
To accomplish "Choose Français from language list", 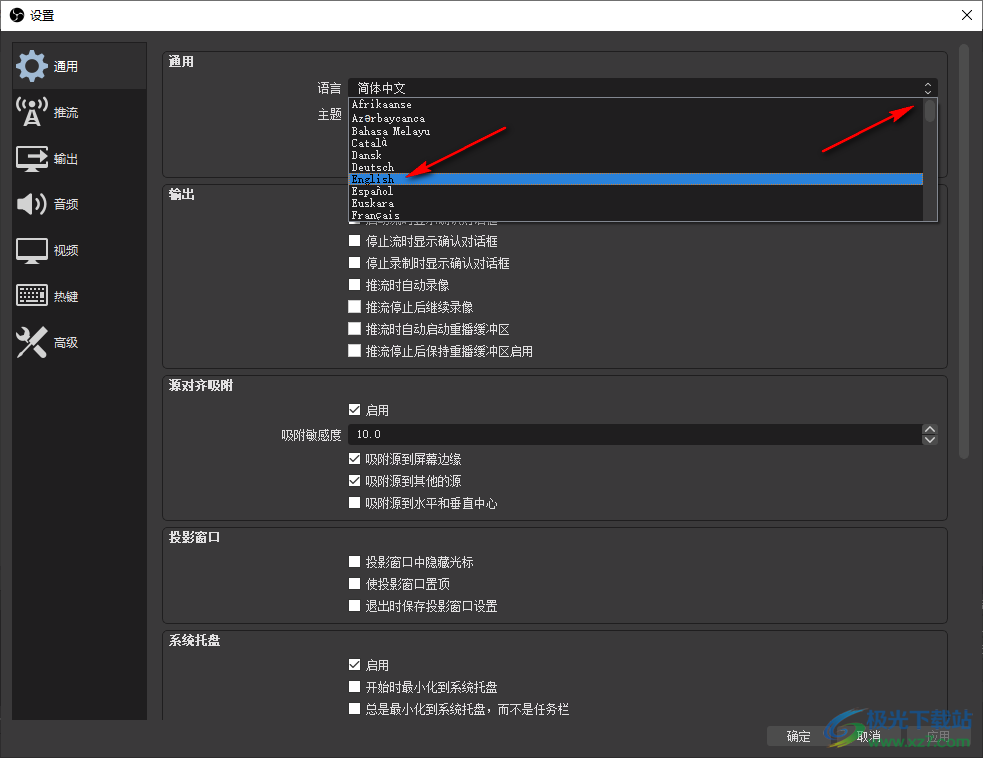I will pyautogui.click(x=636, y=215).
